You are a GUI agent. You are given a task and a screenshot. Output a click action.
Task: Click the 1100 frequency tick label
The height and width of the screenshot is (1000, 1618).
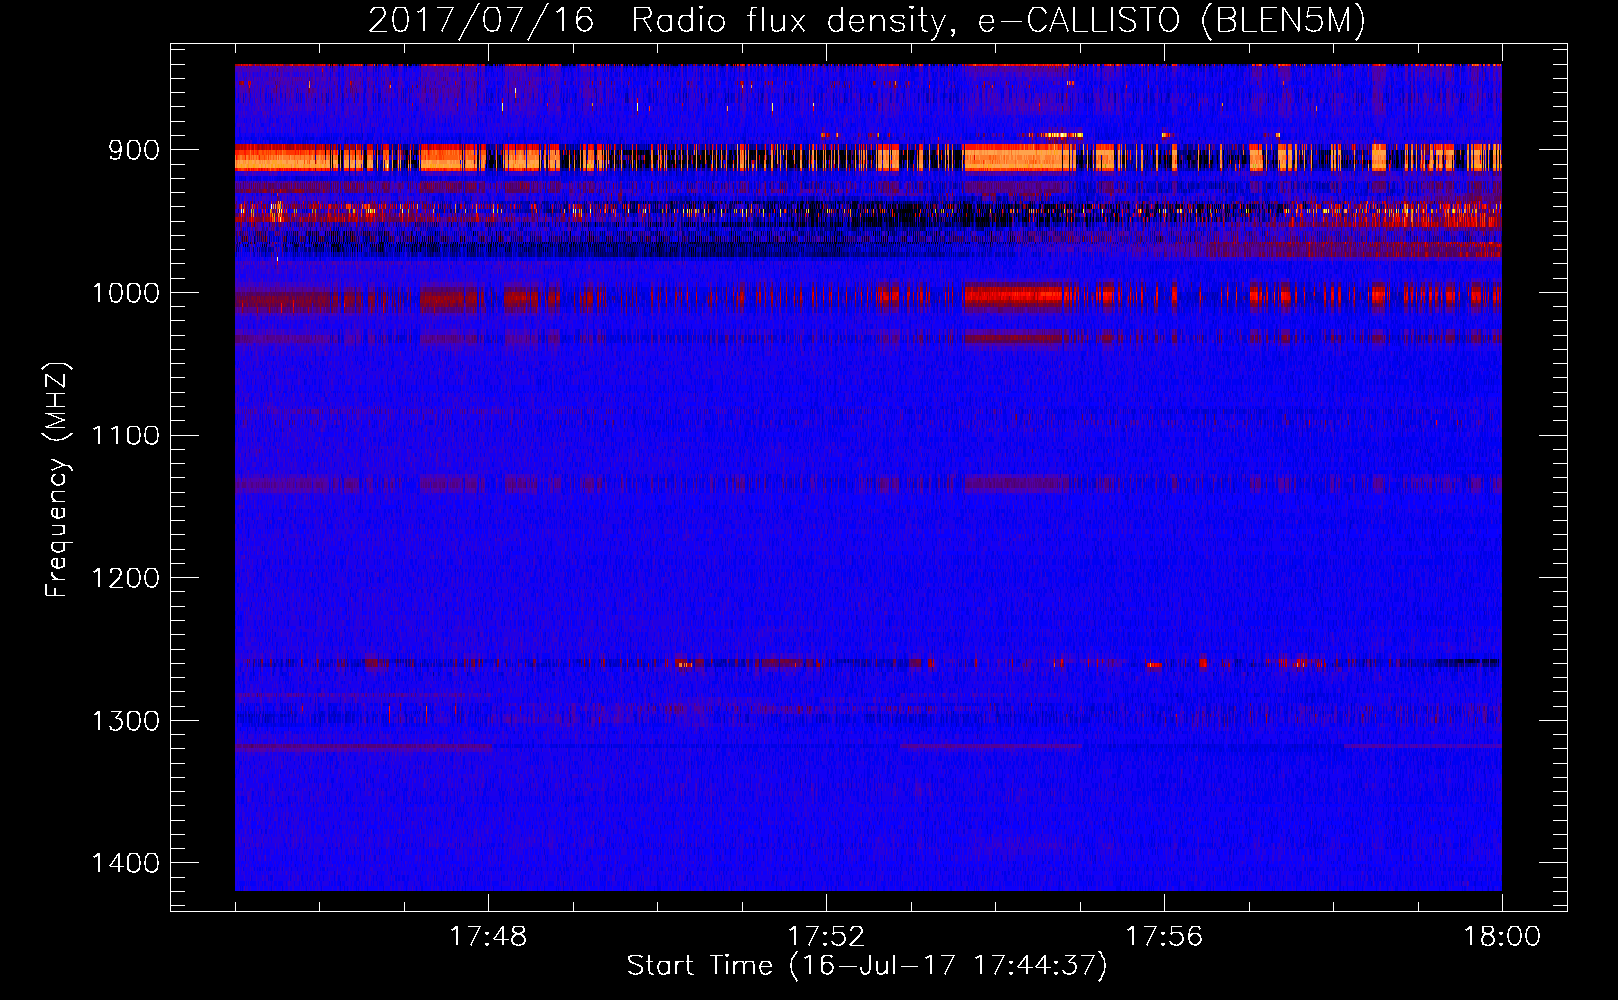[x=125, y=435]
